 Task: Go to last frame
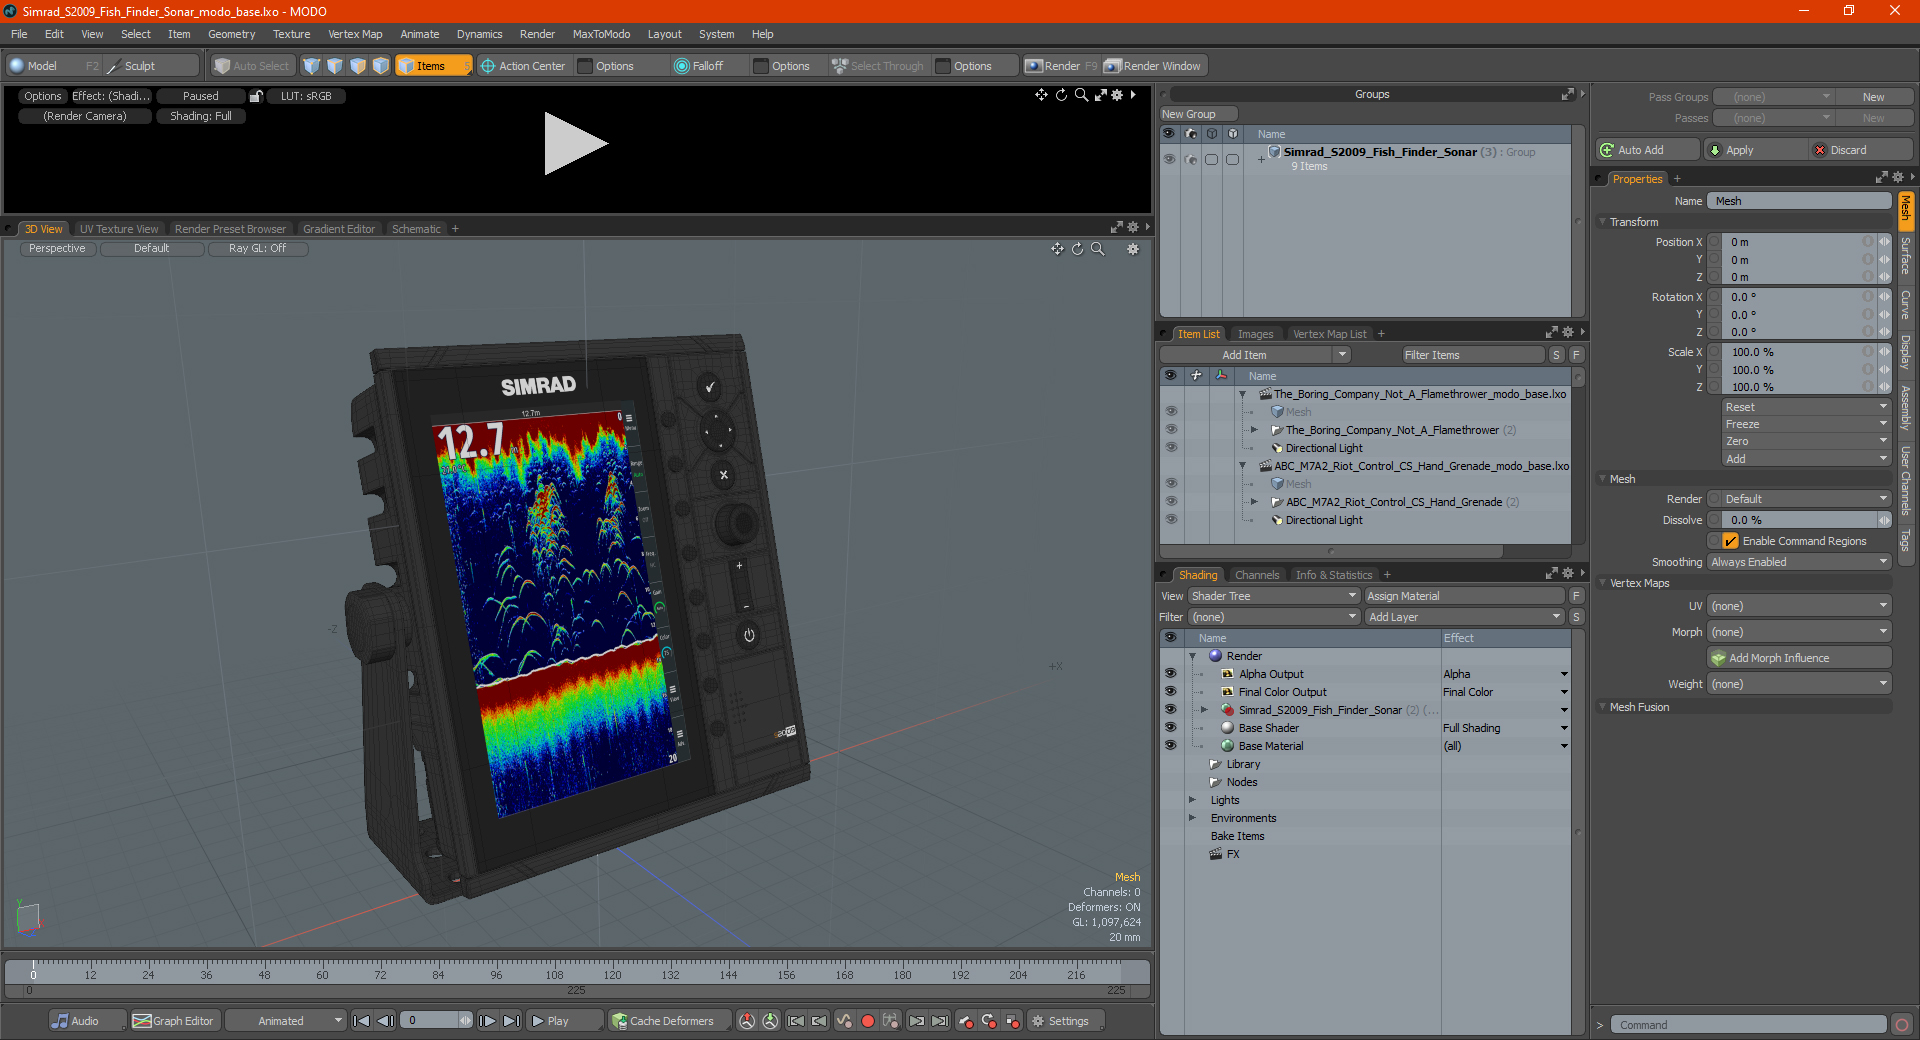coord(511,1021)
